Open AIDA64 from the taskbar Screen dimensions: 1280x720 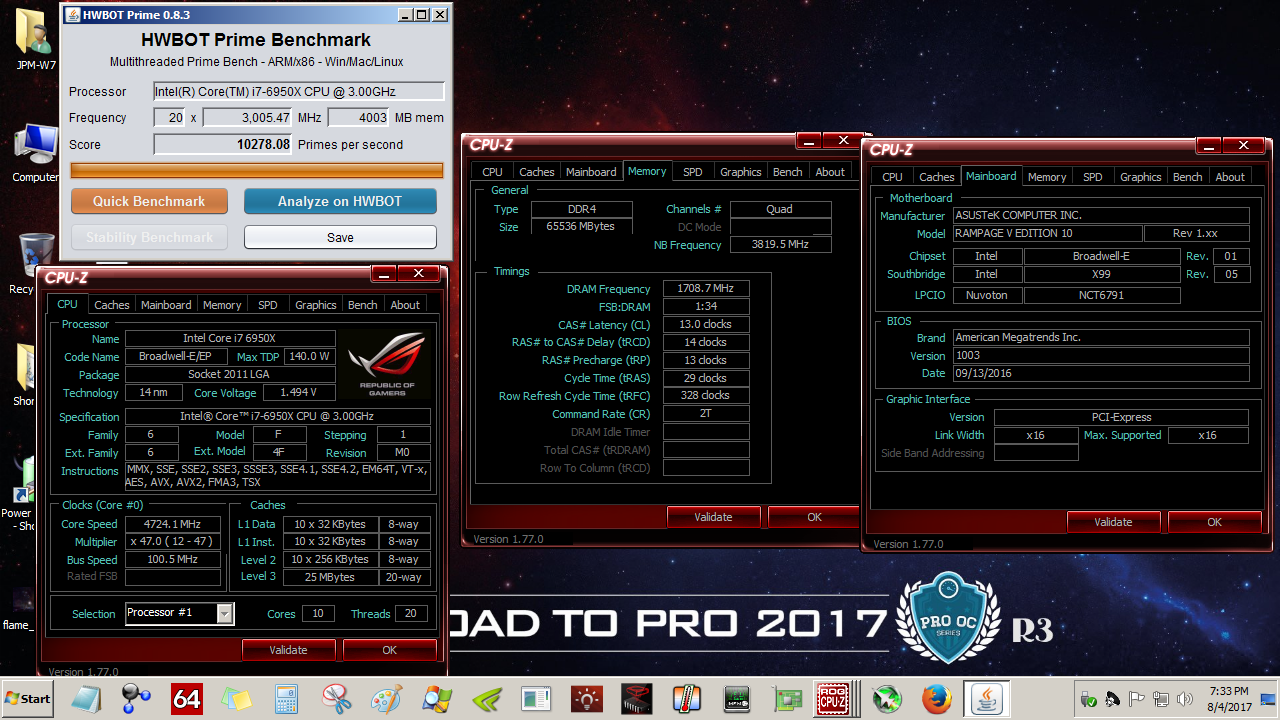pyautogui.click(x=187, y=698)
